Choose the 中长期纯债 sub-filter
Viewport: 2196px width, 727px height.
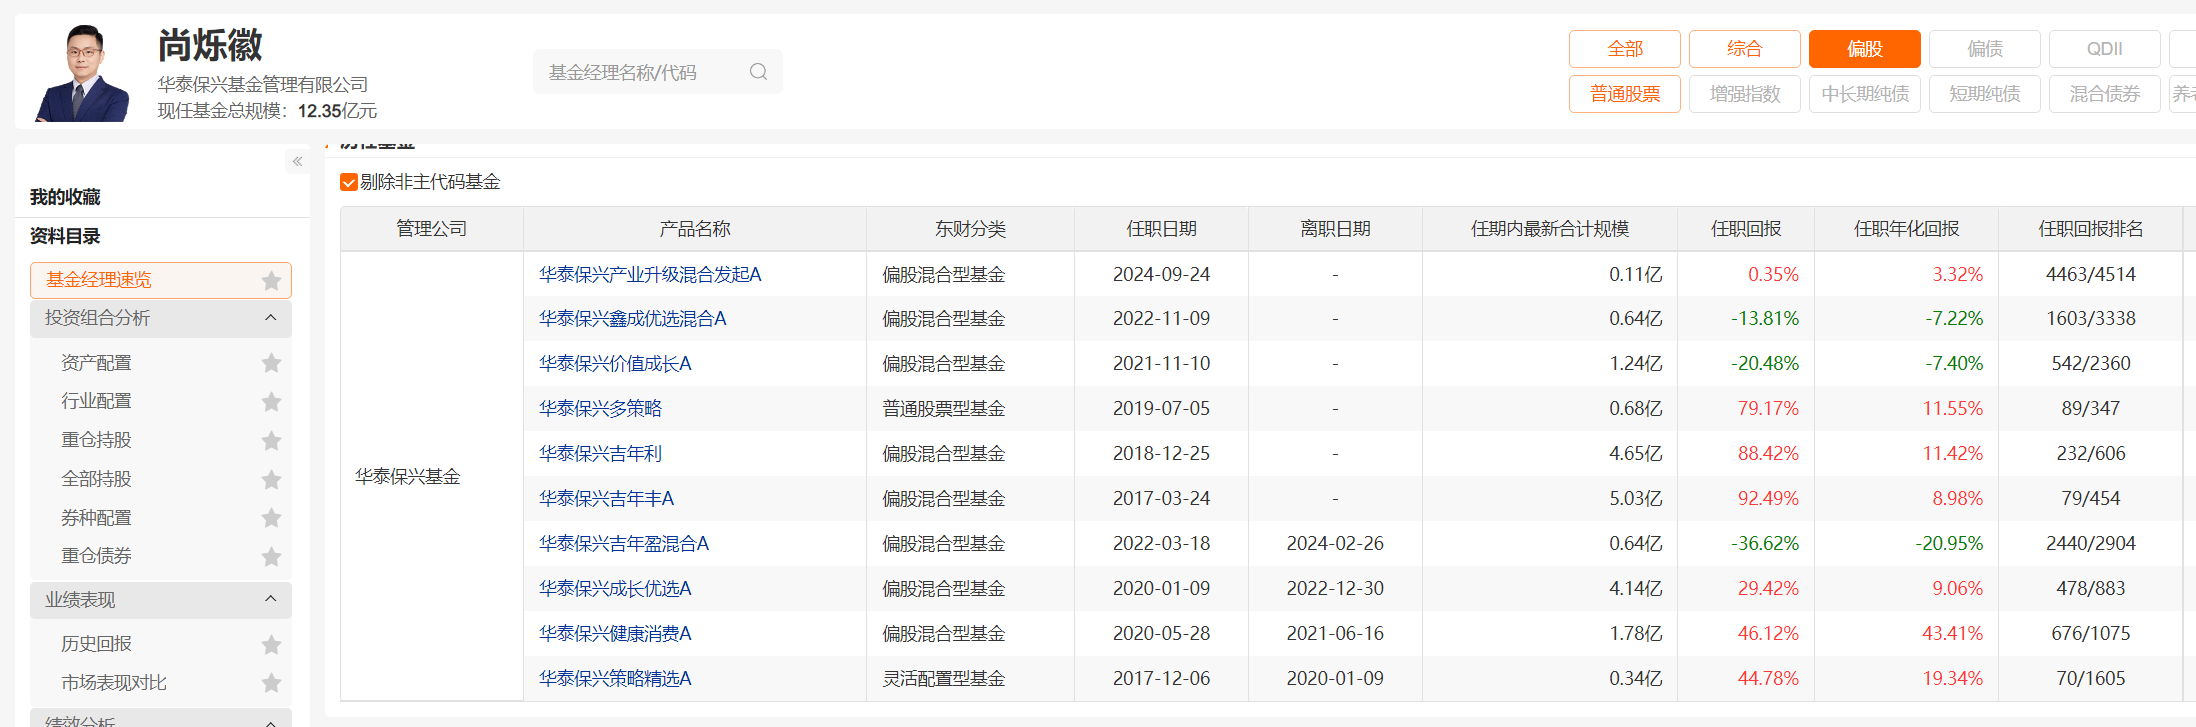(x=1865, y=94)
